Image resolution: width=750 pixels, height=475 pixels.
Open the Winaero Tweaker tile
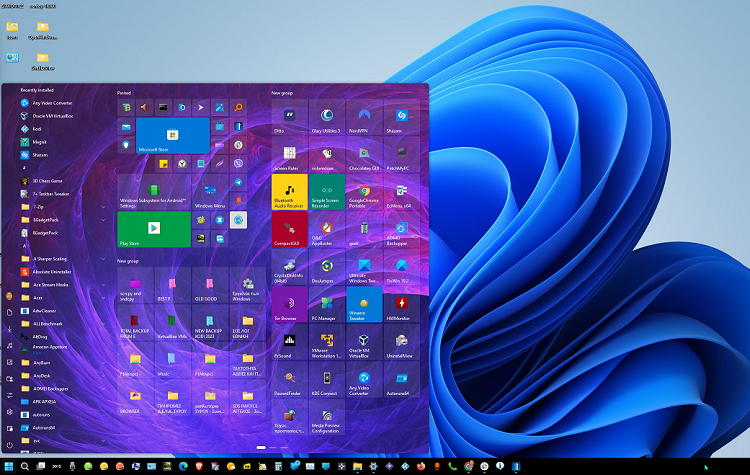(x=364, y=304)
